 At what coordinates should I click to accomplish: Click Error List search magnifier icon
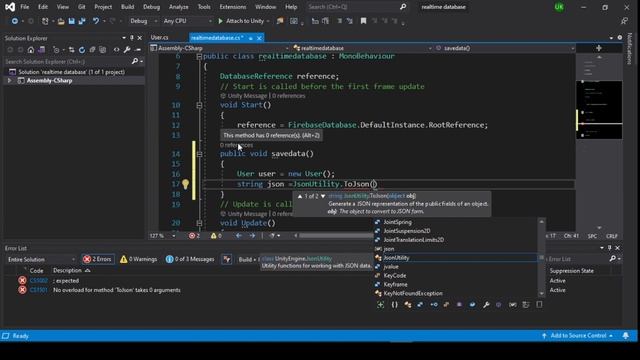613,259
